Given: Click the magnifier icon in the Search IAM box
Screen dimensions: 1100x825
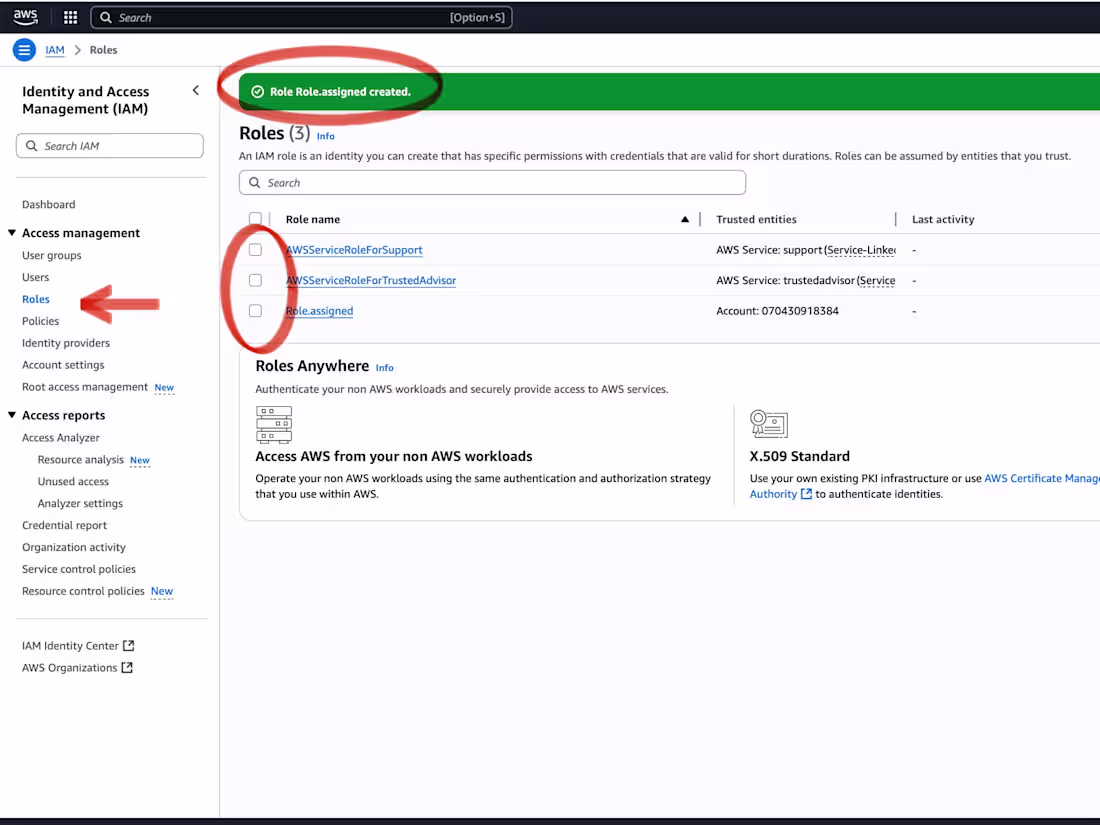Looking at the screenshot, I should (x=33, y=145).
